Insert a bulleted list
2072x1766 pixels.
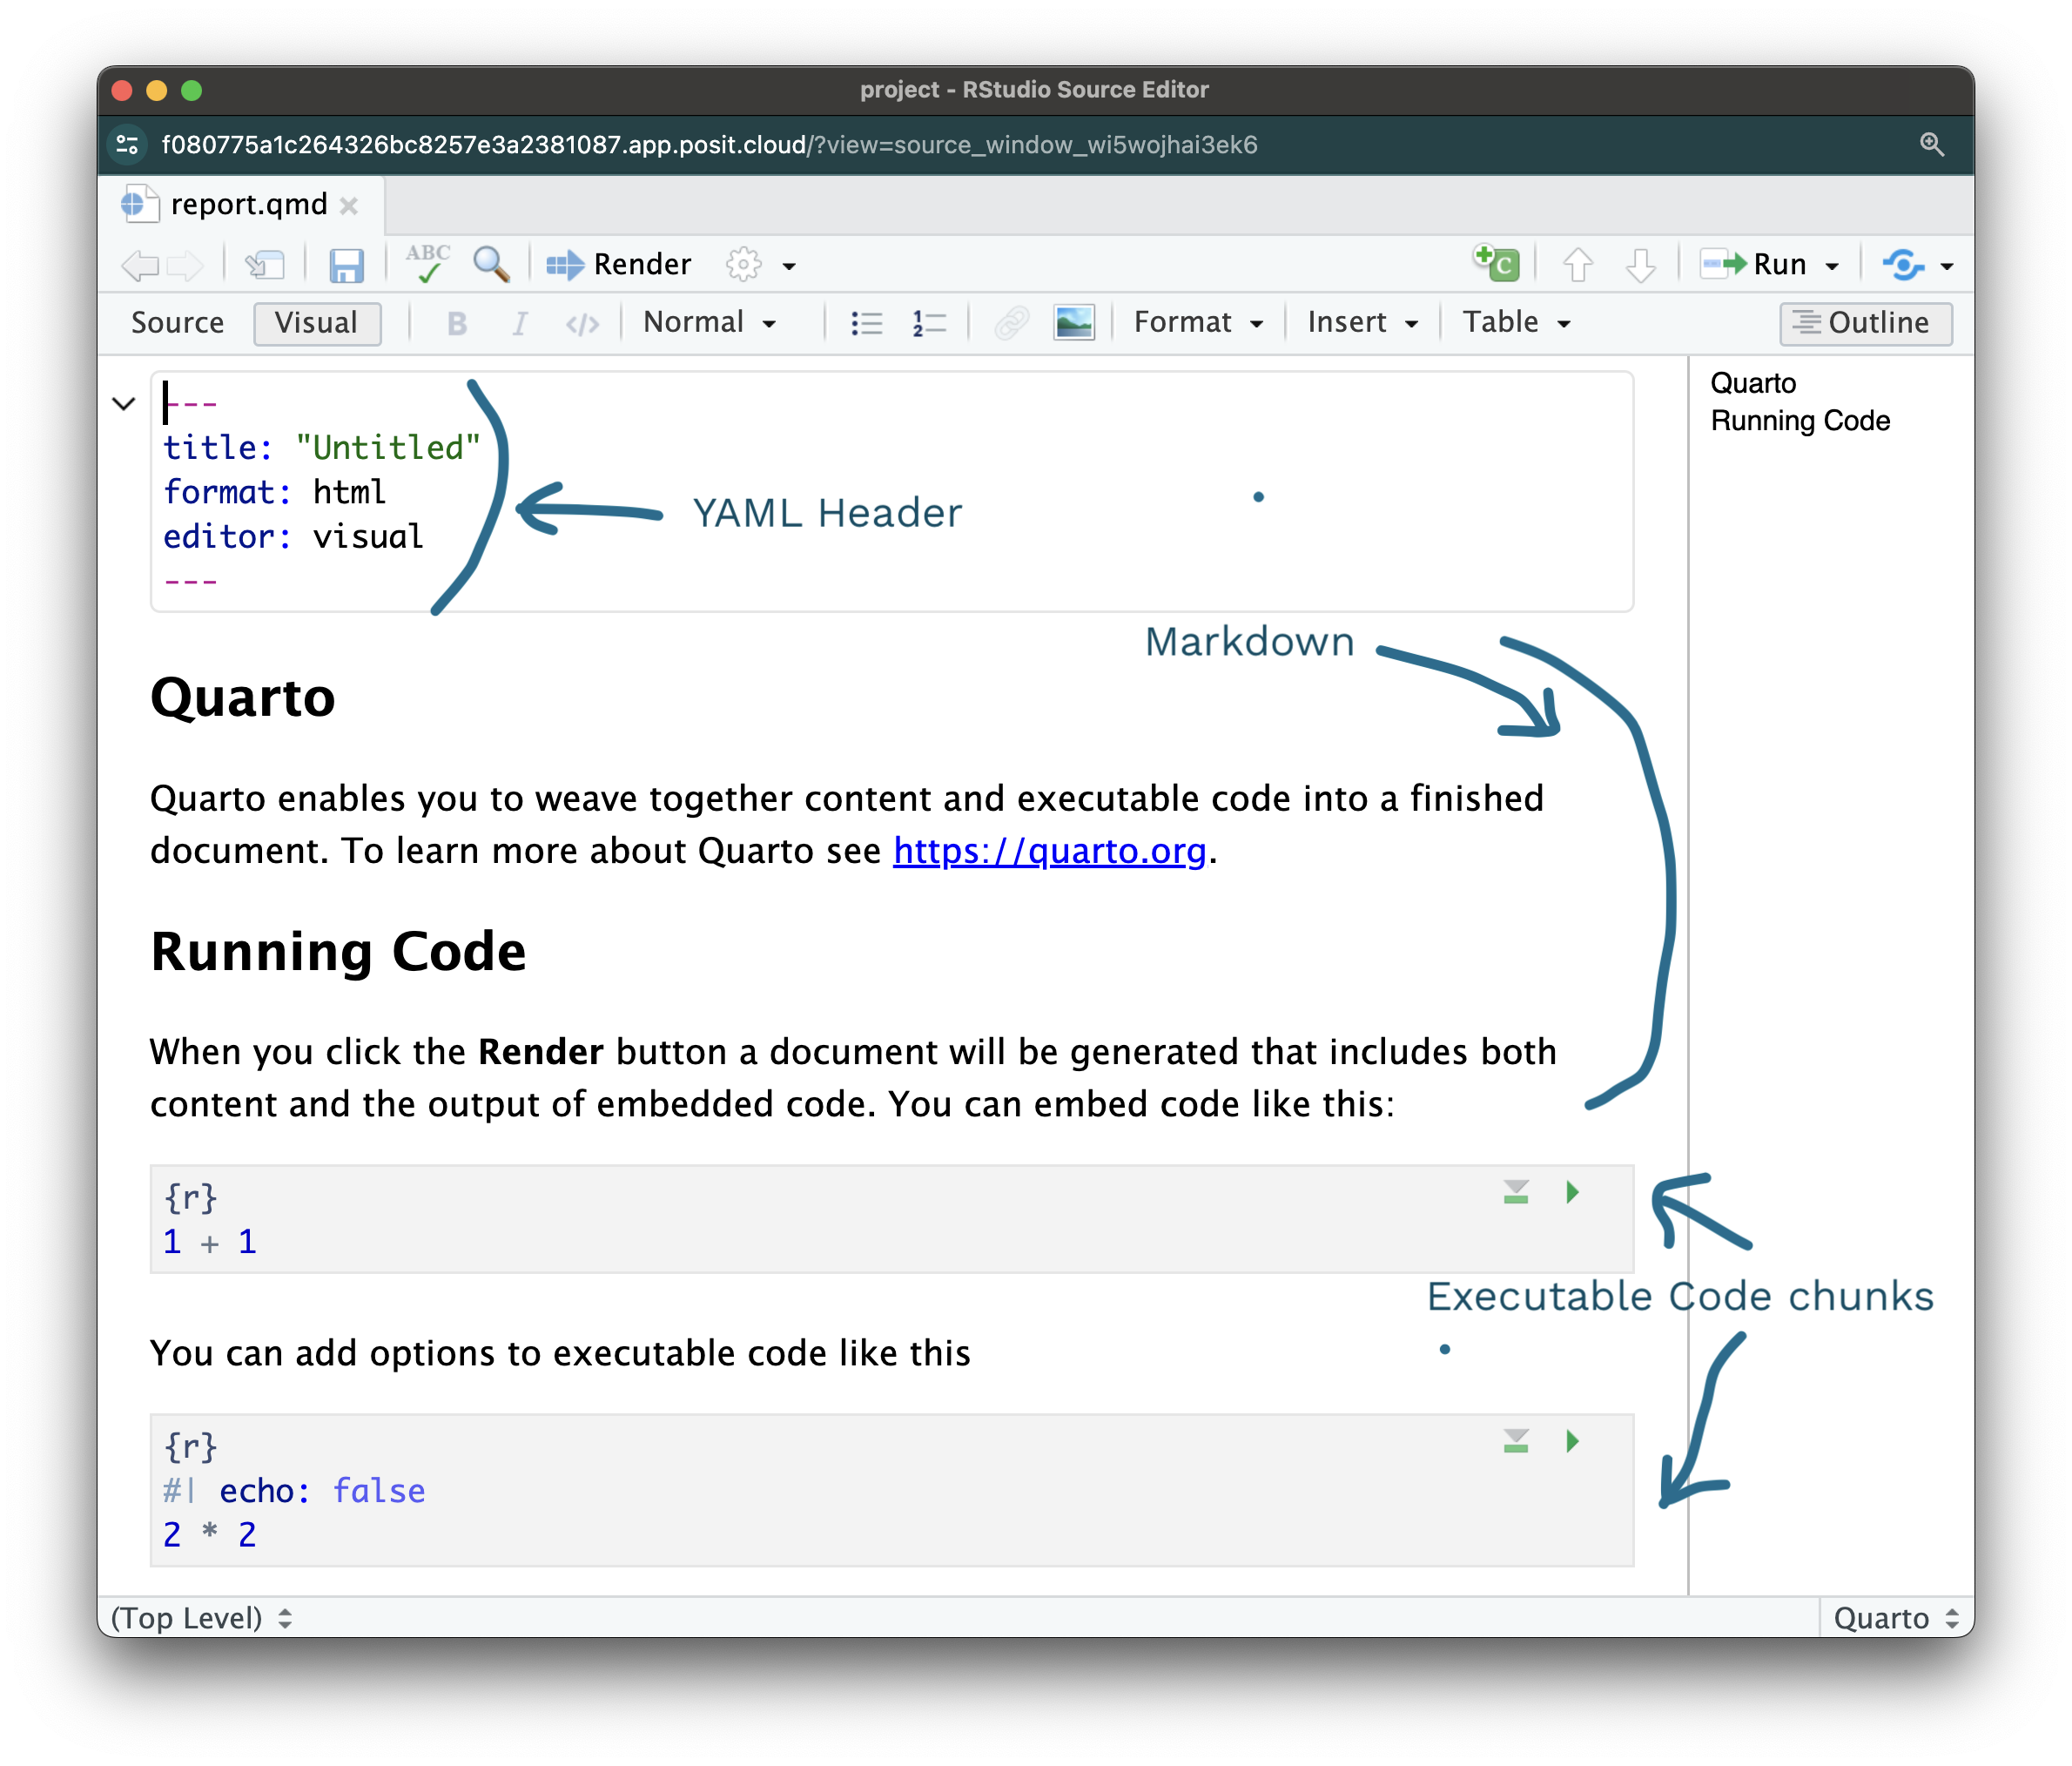pyautogui.click(x=866, y=323)
